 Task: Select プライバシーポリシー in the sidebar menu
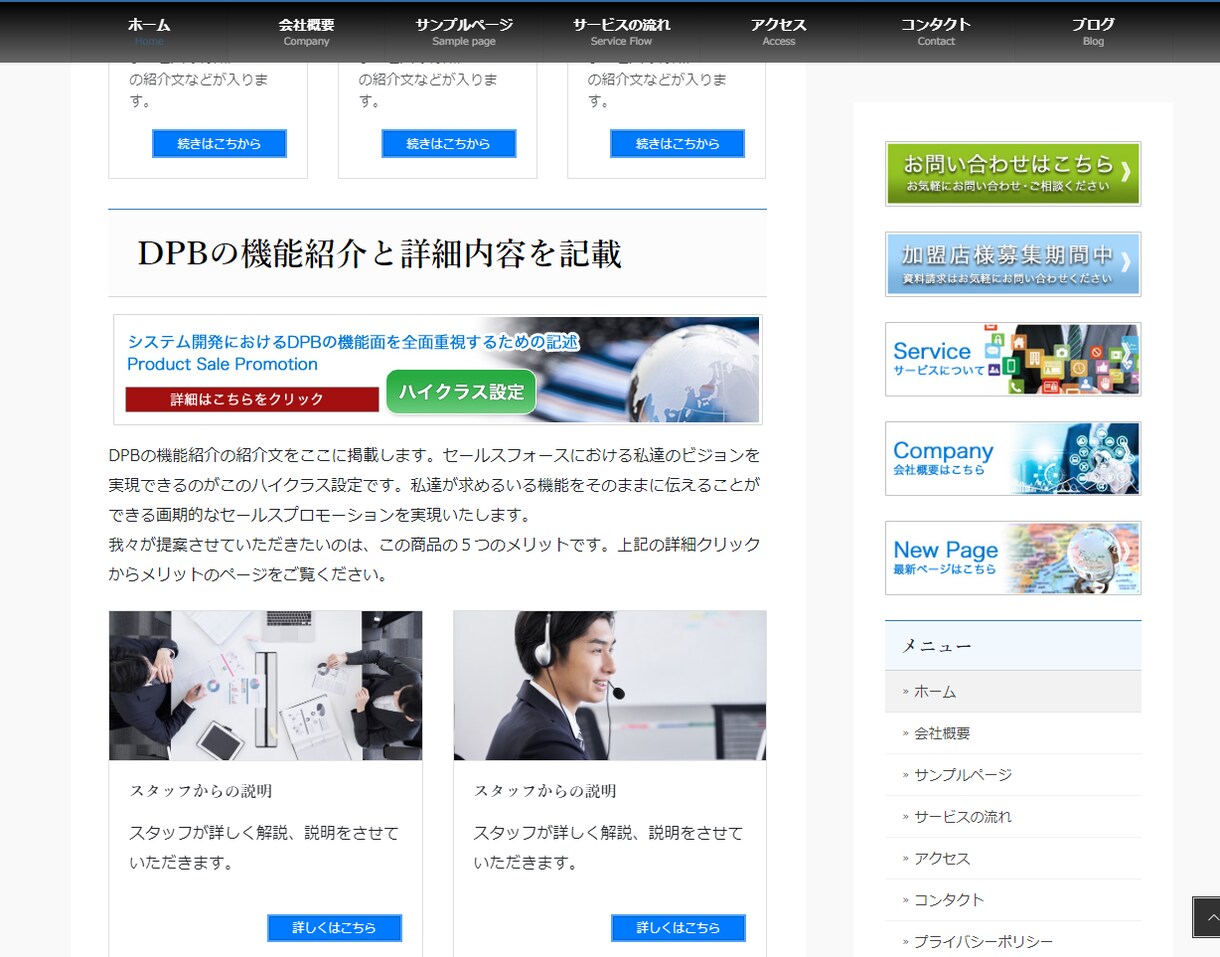coord(1013,941)
